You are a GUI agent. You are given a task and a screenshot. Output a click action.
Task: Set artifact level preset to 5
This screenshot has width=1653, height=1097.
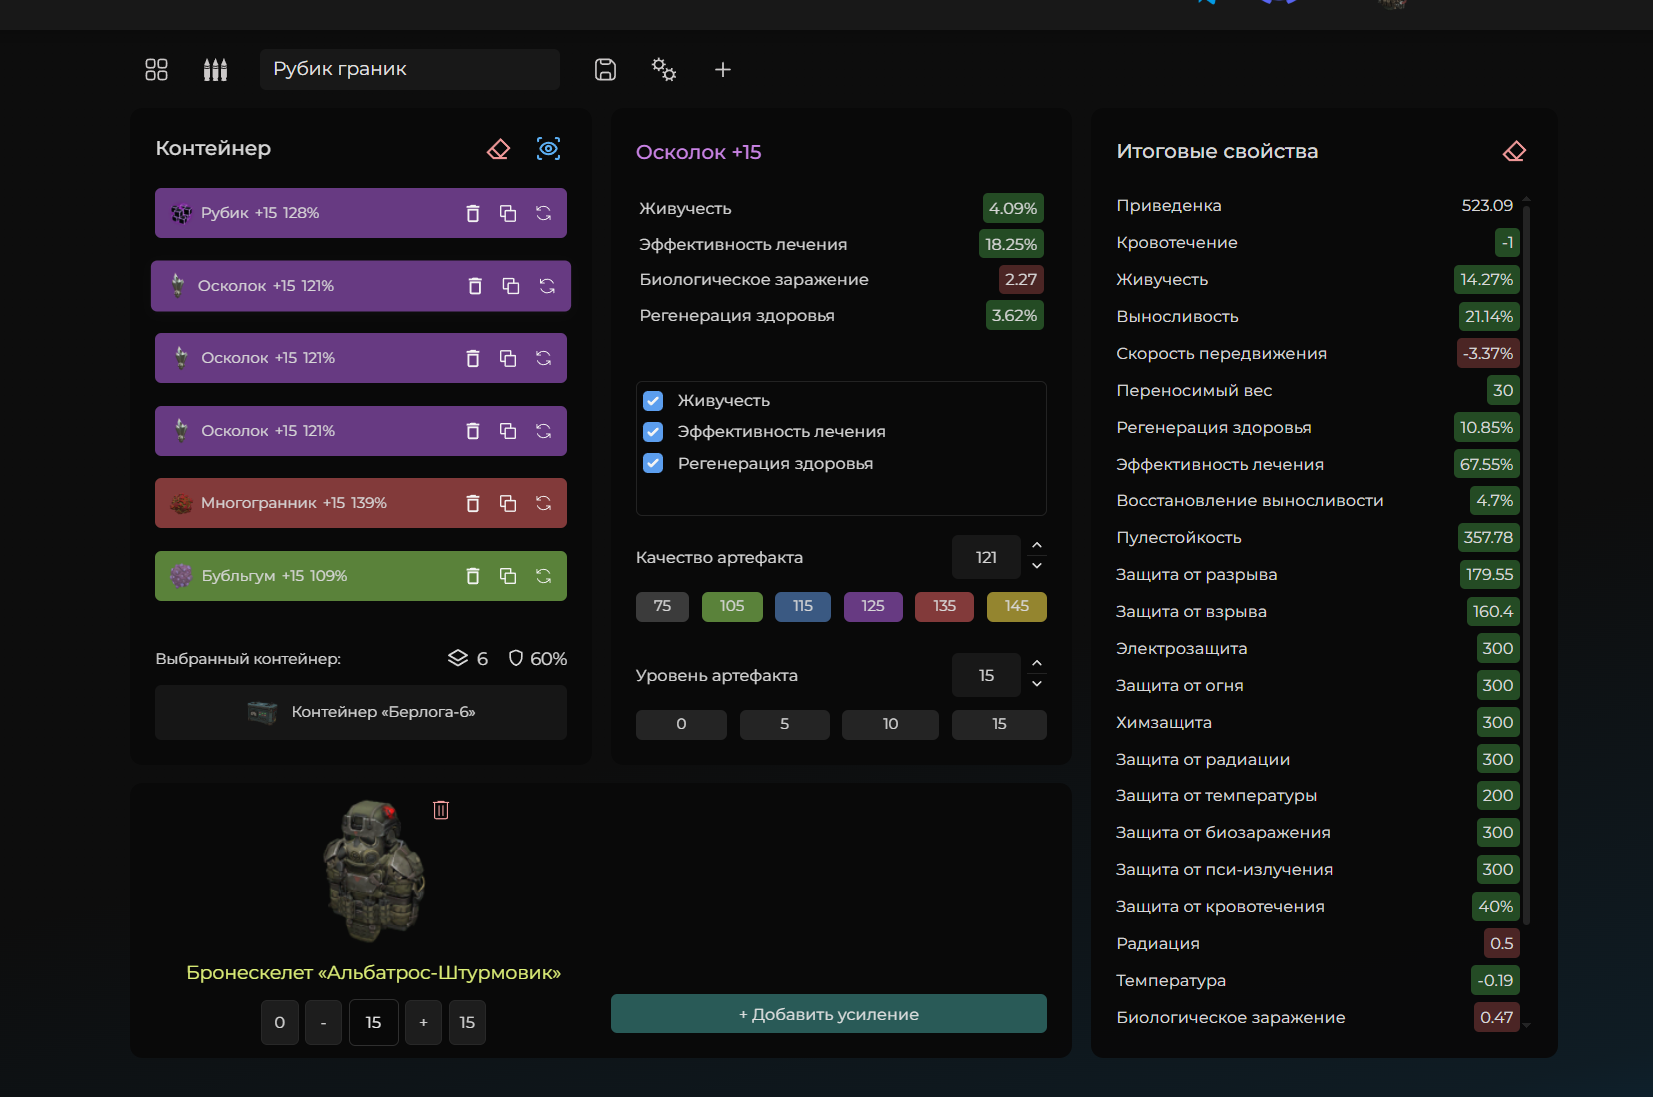[785, 724]
